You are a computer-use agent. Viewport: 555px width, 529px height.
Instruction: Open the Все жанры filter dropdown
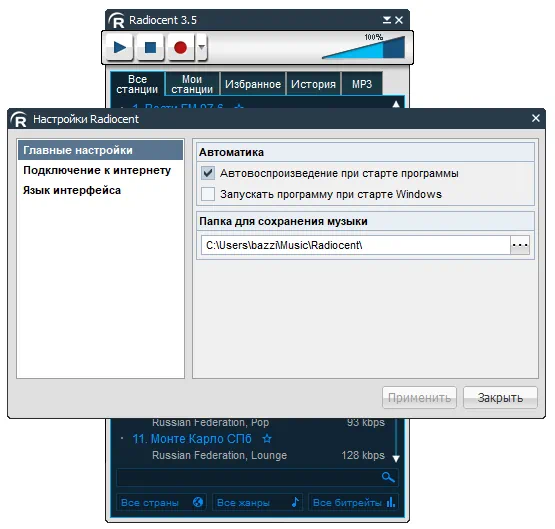click(x=258, y=502)
